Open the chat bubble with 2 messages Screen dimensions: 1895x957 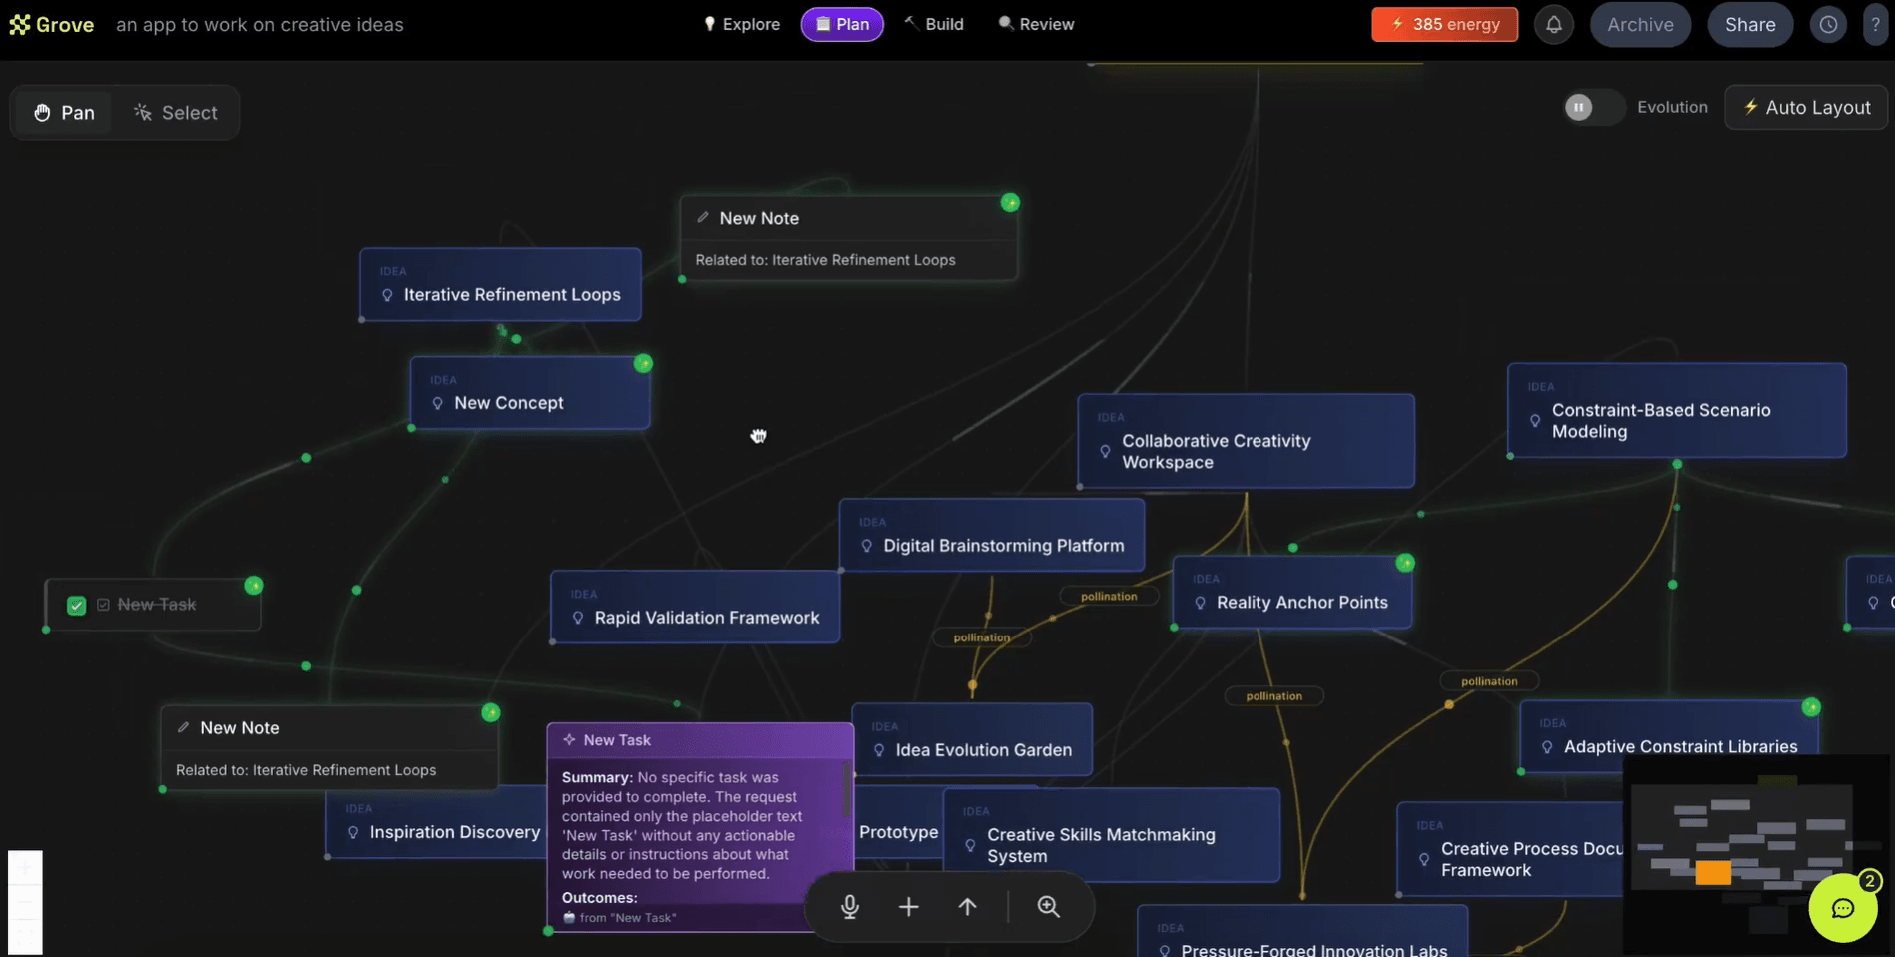coord(1842,907)
